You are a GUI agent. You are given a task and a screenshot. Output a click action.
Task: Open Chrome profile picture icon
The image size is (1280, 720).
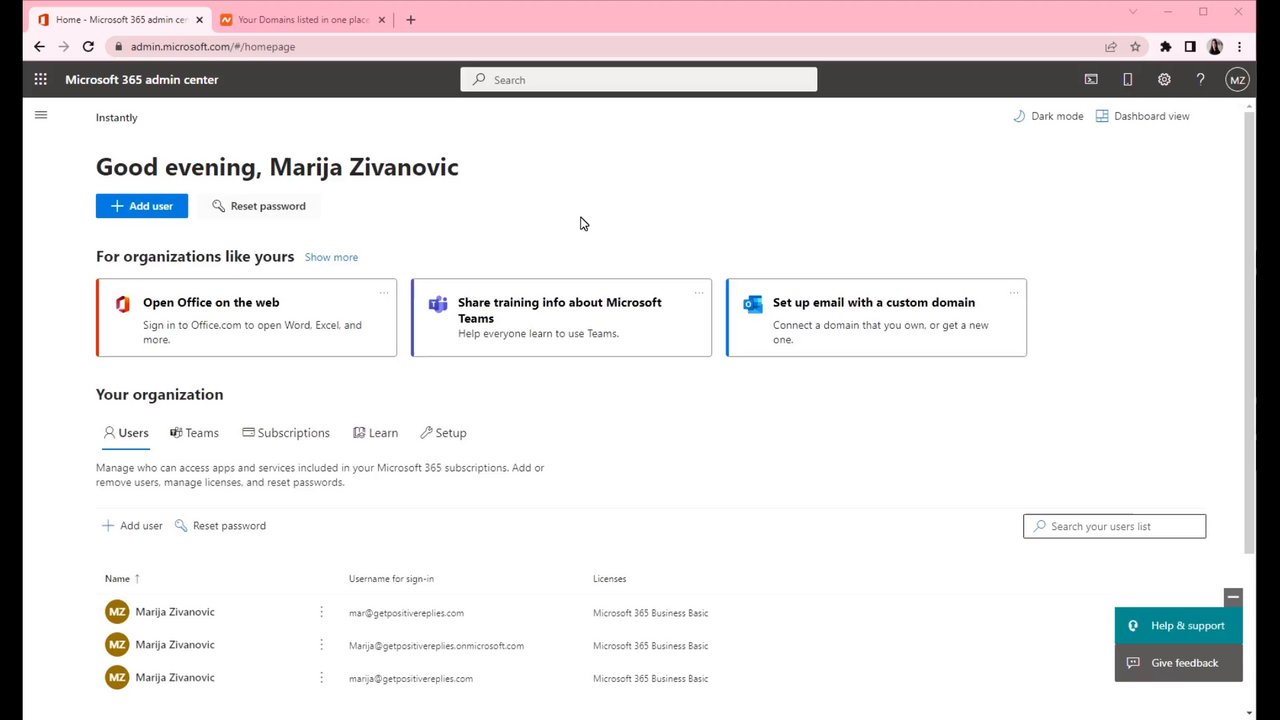(1215, 46)
